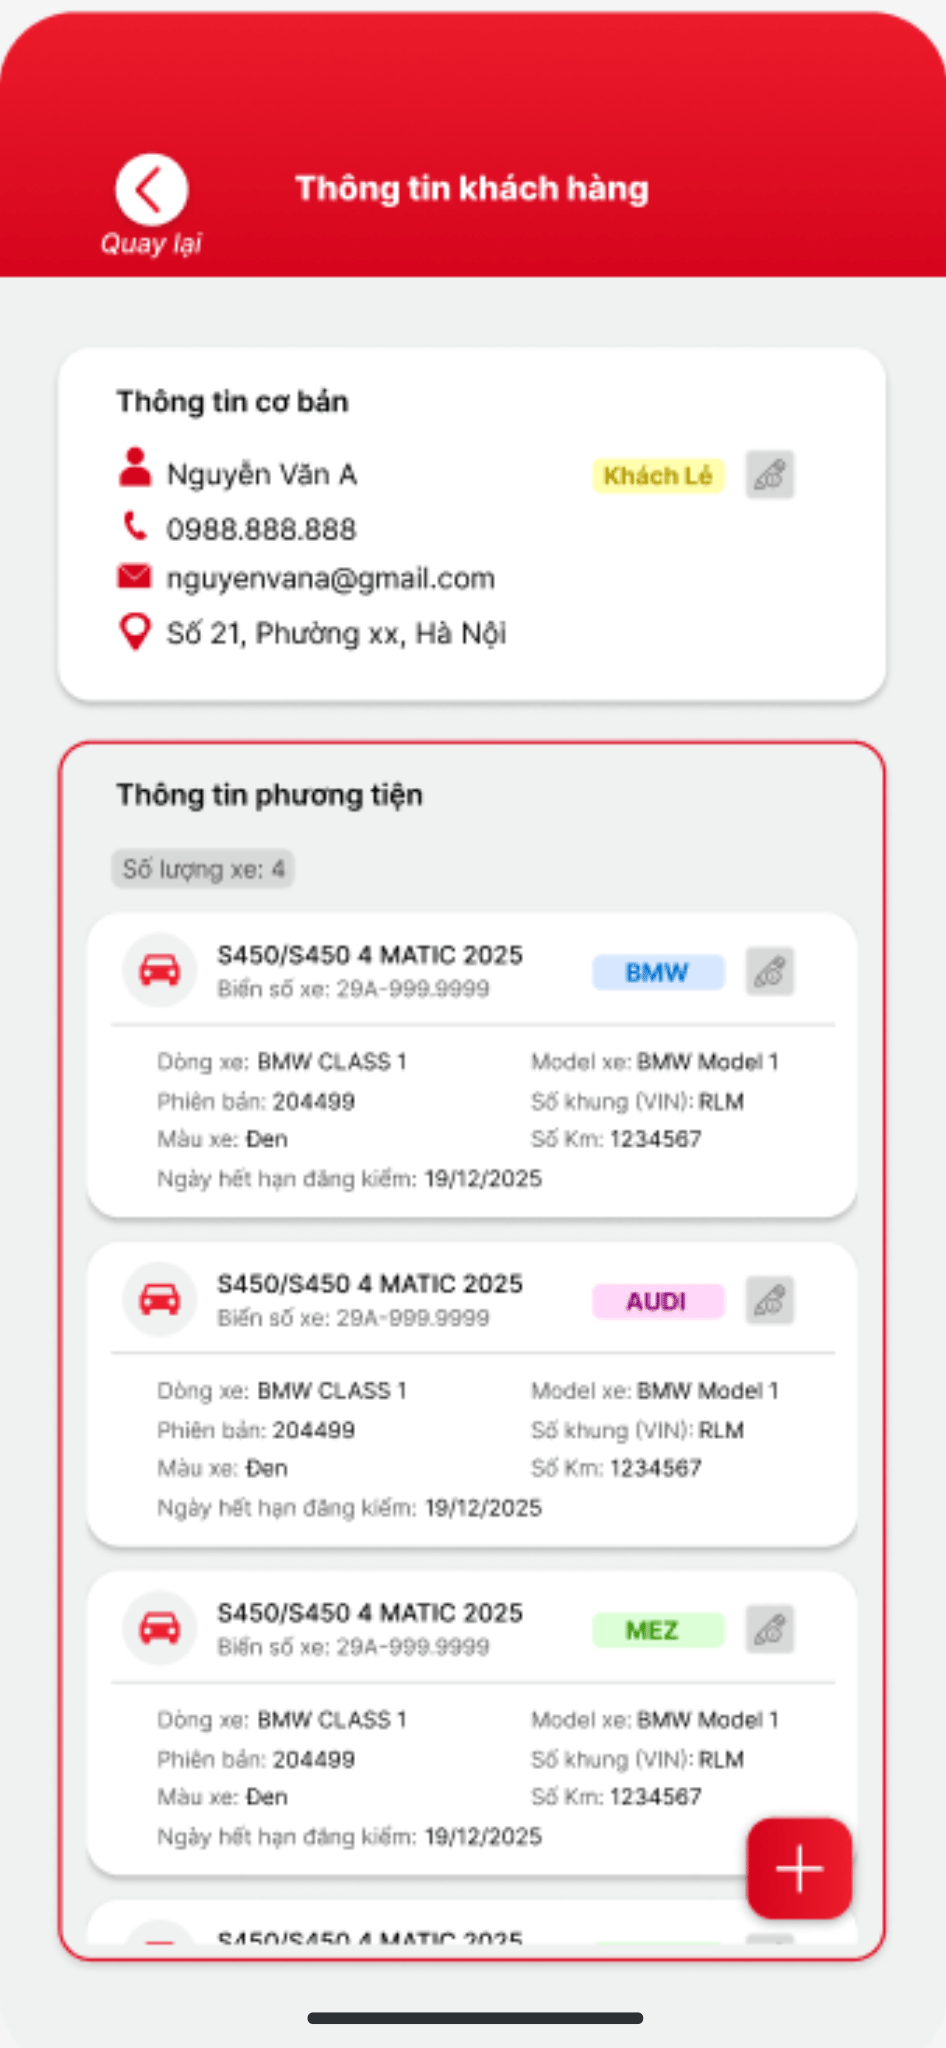Tap the back arrow icon
Image resolution: width=946 pixels, height=2048 pixels.
[151, 189]
